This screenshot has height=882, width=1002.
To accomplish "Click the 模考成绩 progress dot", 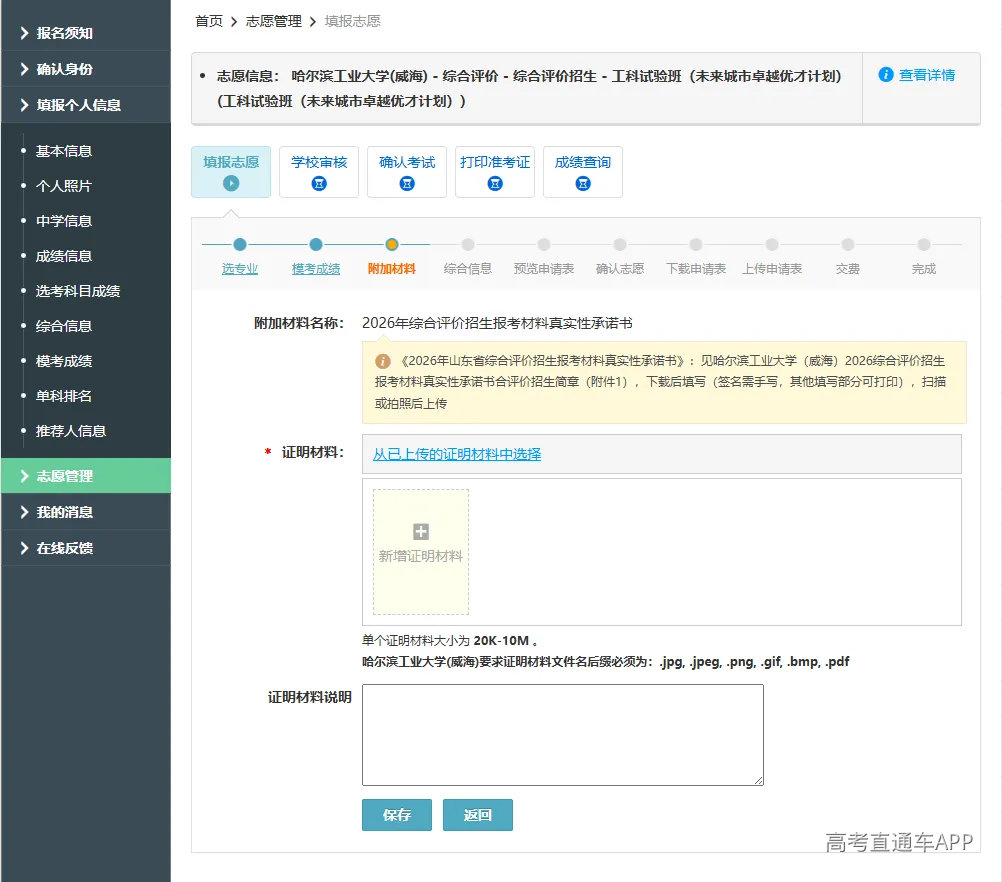I will point(316,244).
